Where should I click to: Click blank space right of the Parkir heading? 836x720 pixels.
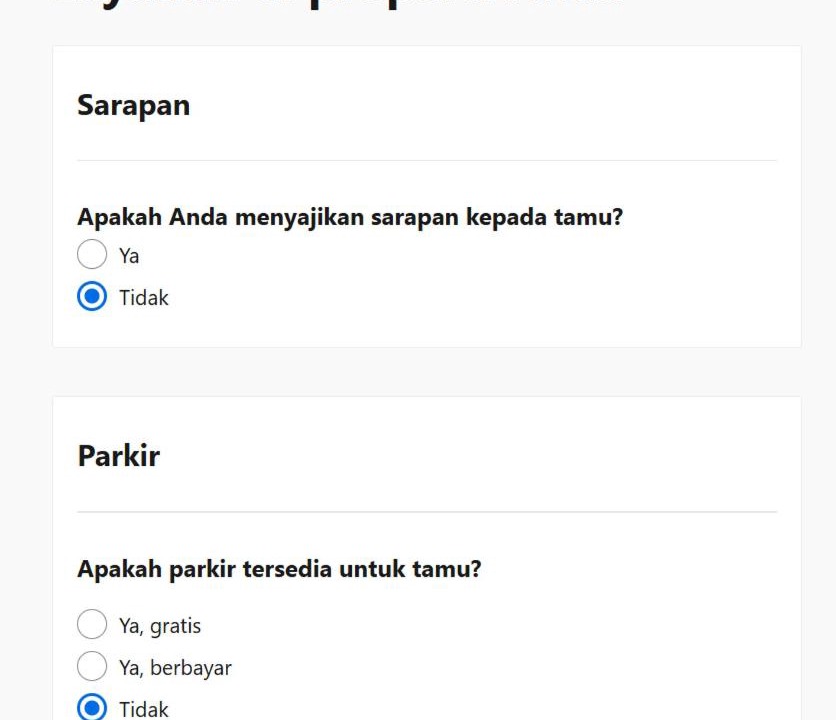coord(500,456)
